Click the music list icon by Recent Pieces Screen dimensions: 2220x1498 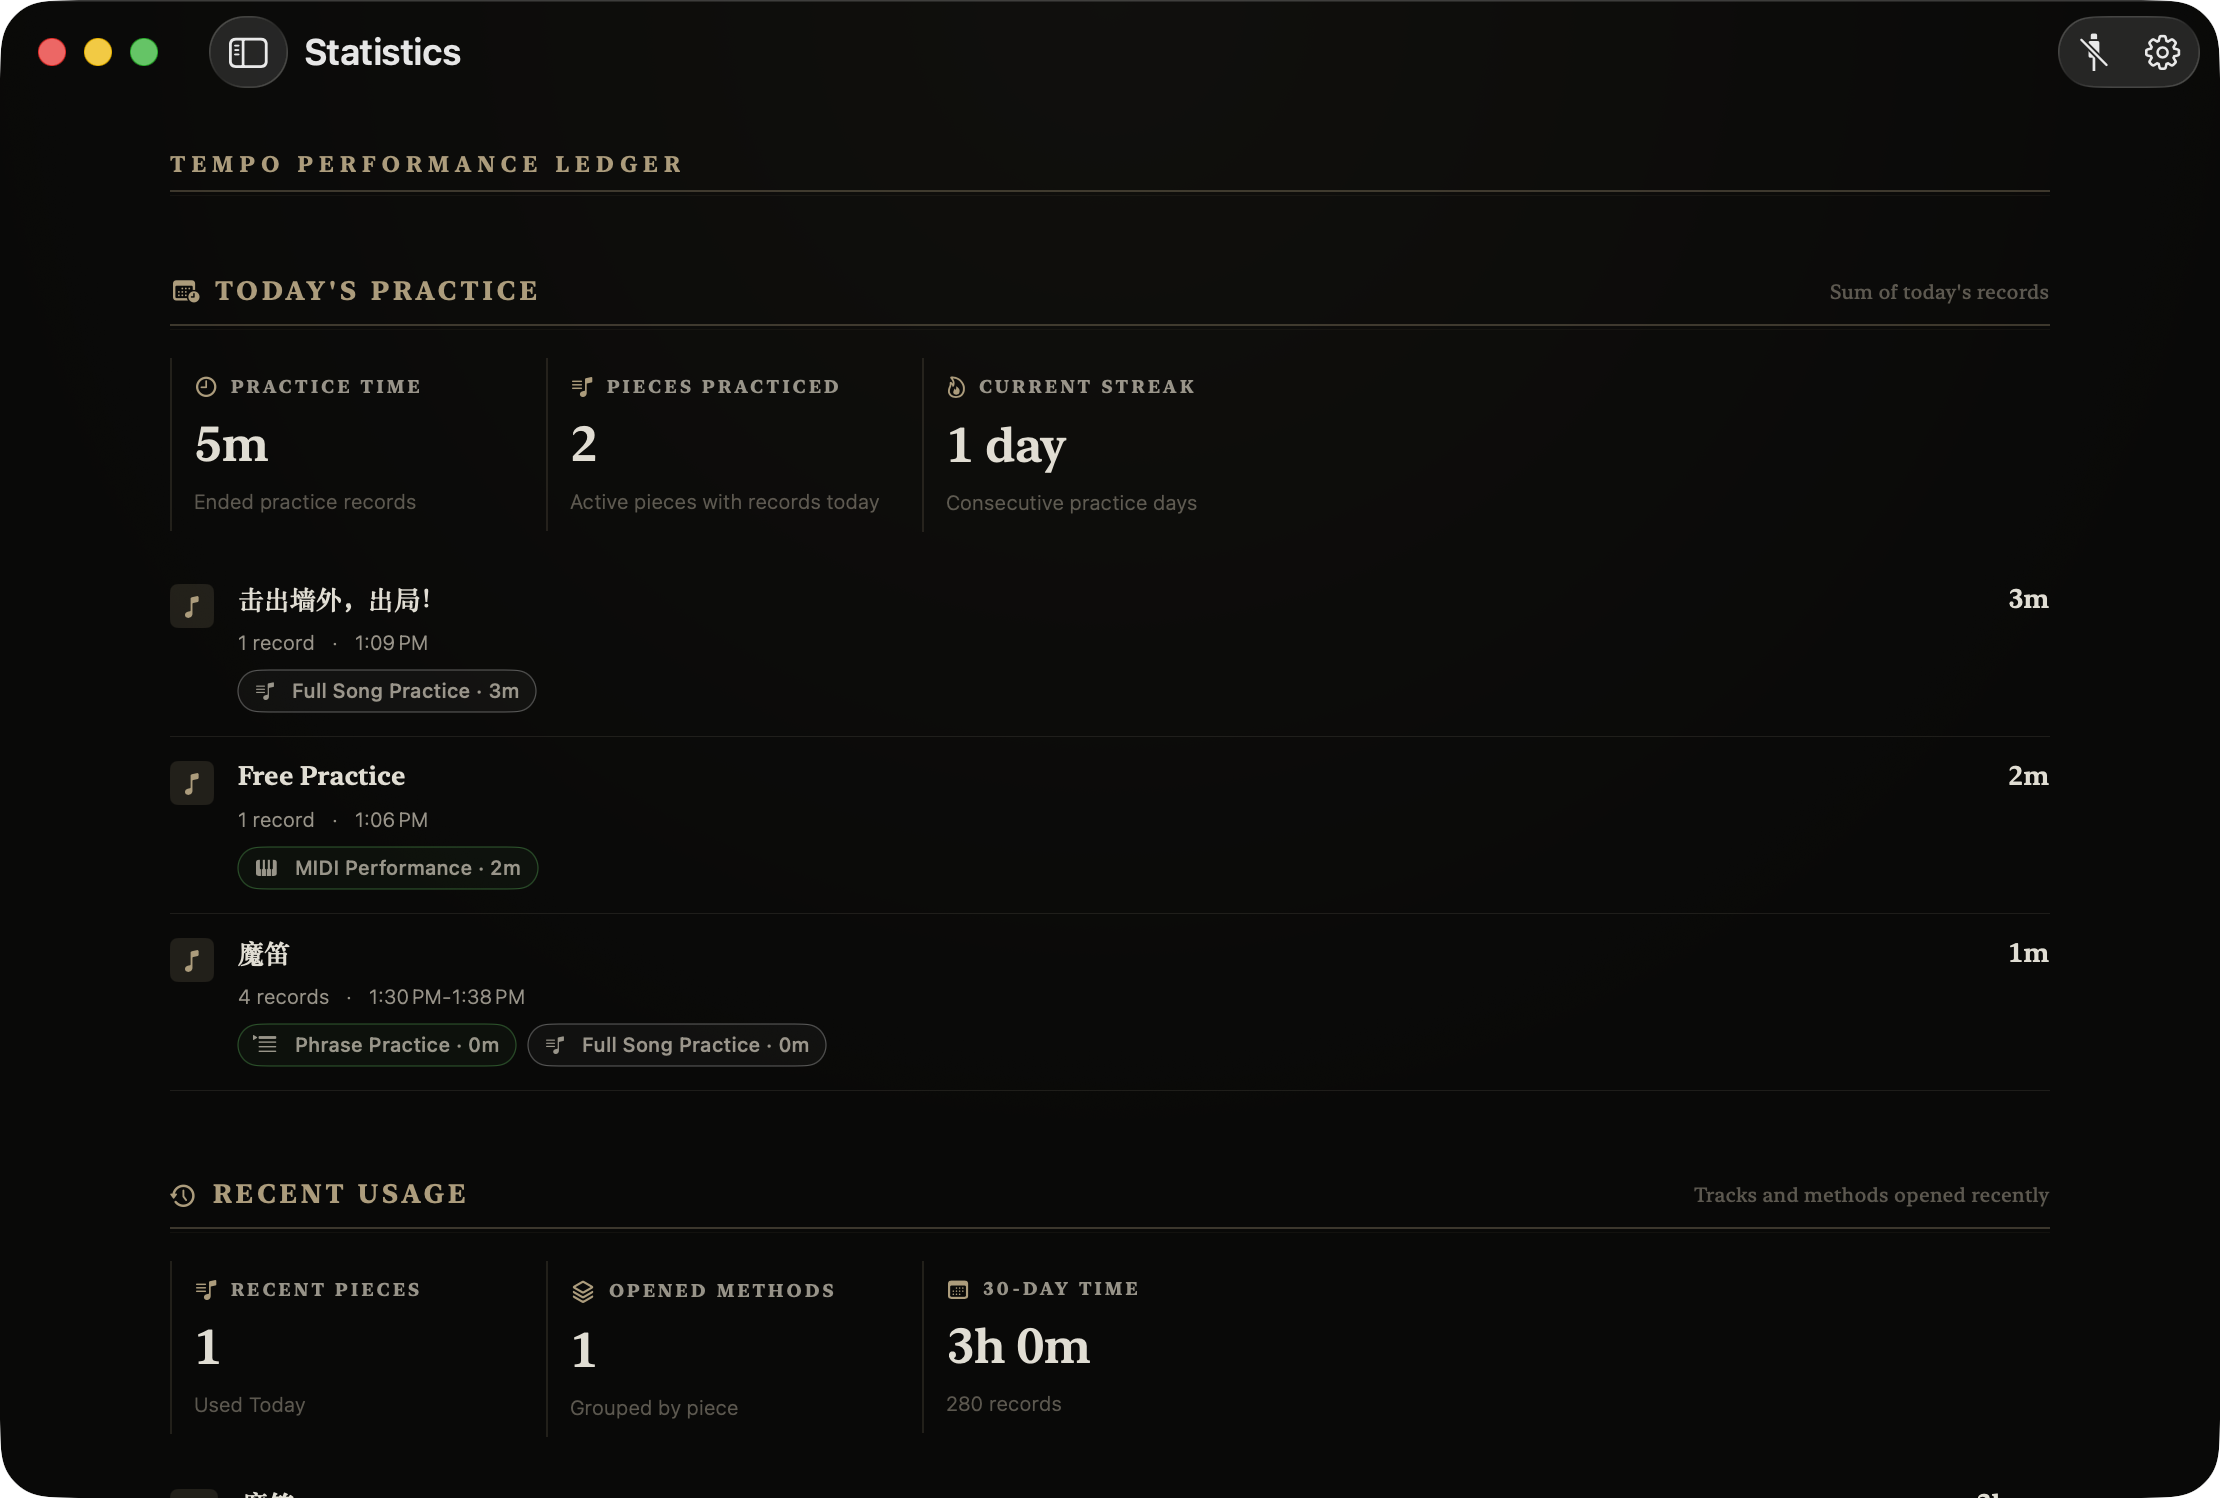206,1290
